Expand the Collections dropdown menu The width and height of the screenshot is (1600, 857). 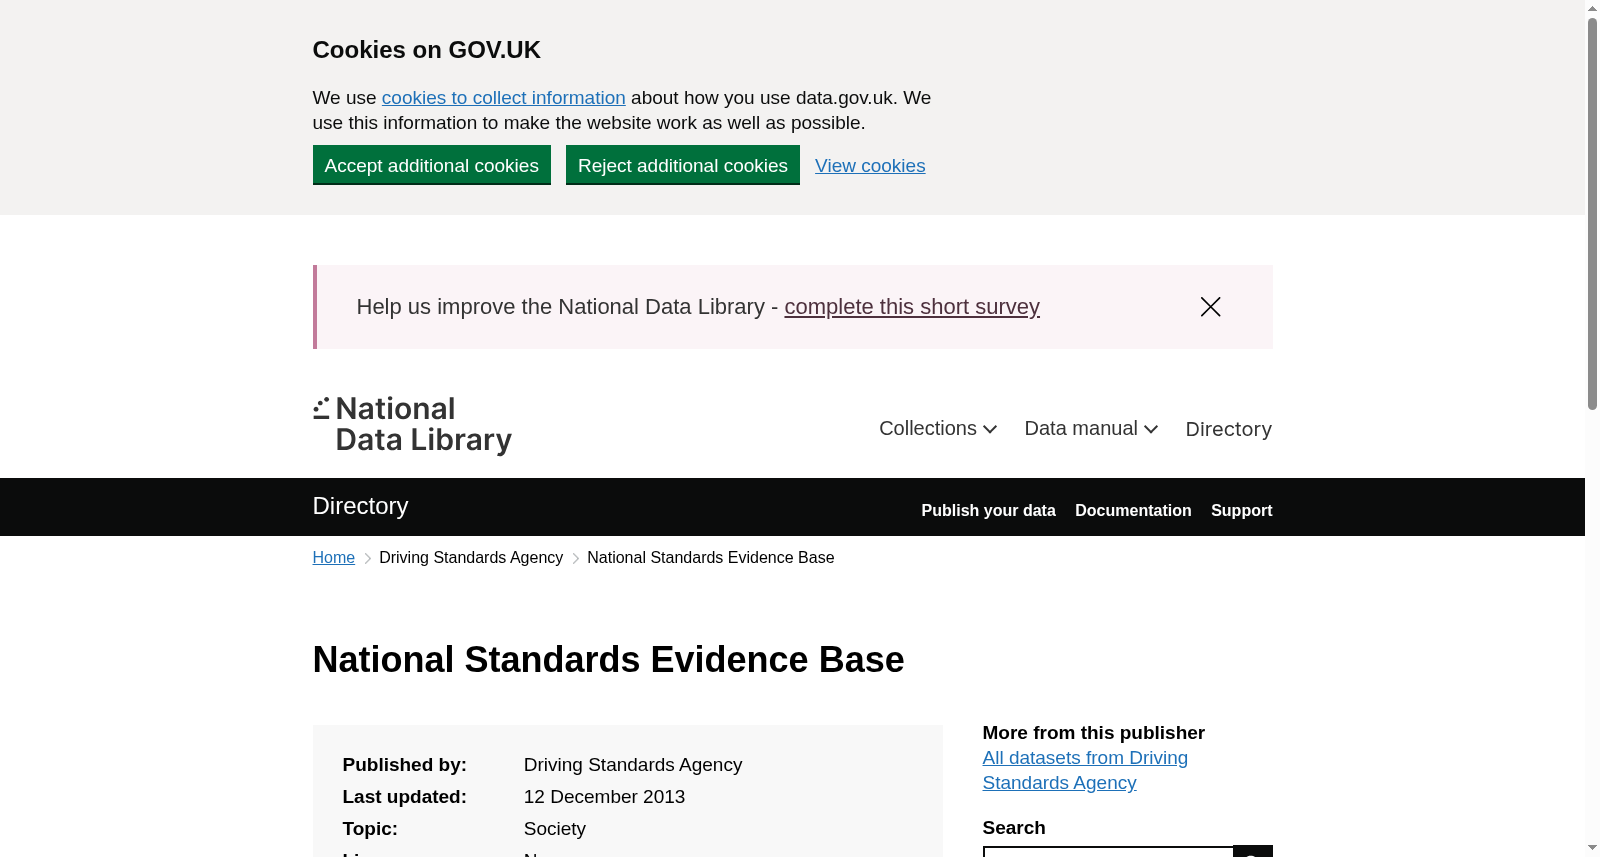(938, 429)
